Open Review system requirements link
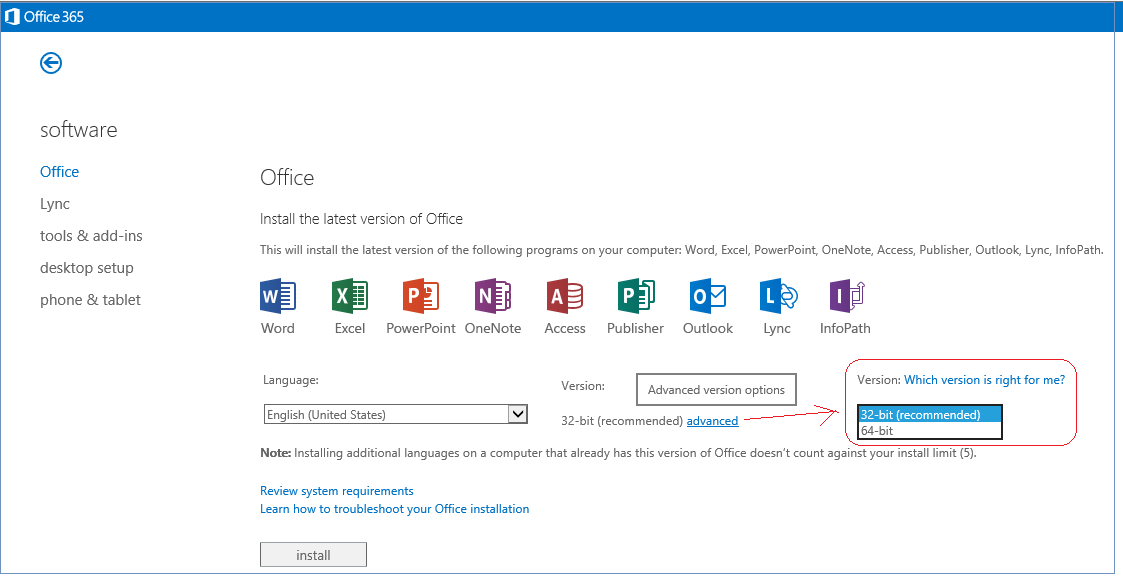This screenshot has width=1123, height=580. [x=337, y=491]
